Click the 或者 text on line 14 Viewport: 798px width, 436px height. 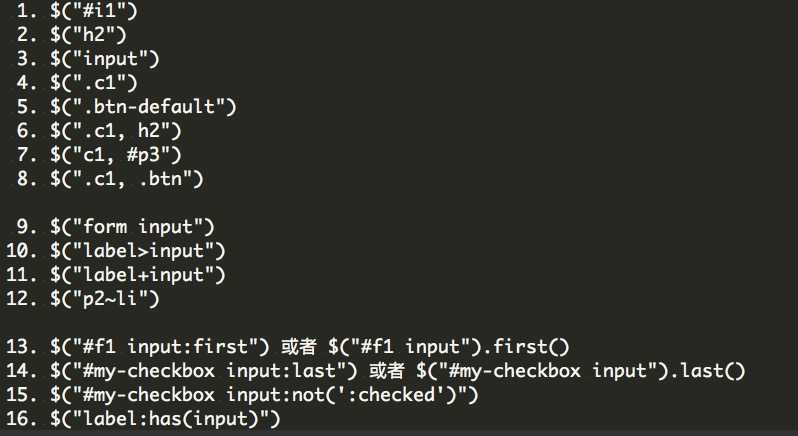pos(390,371)
